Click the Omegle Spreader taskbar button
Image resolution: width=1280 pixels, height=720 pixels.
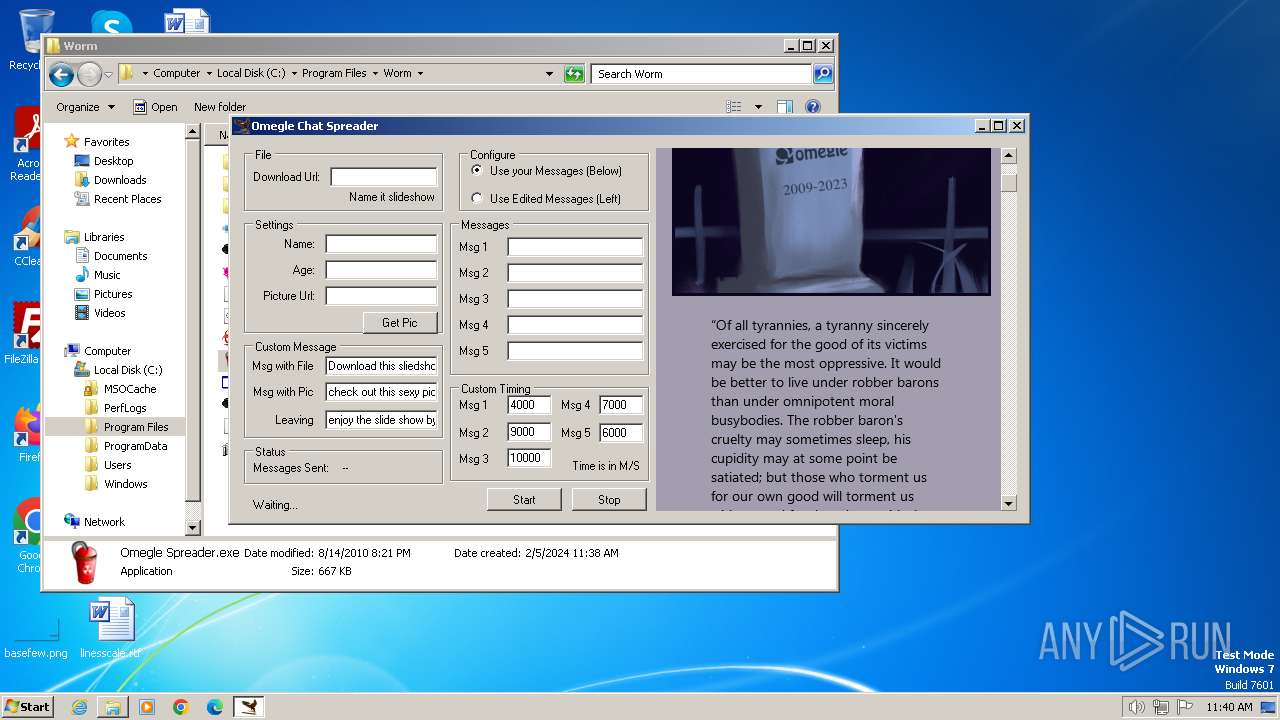tap(249, 707)
